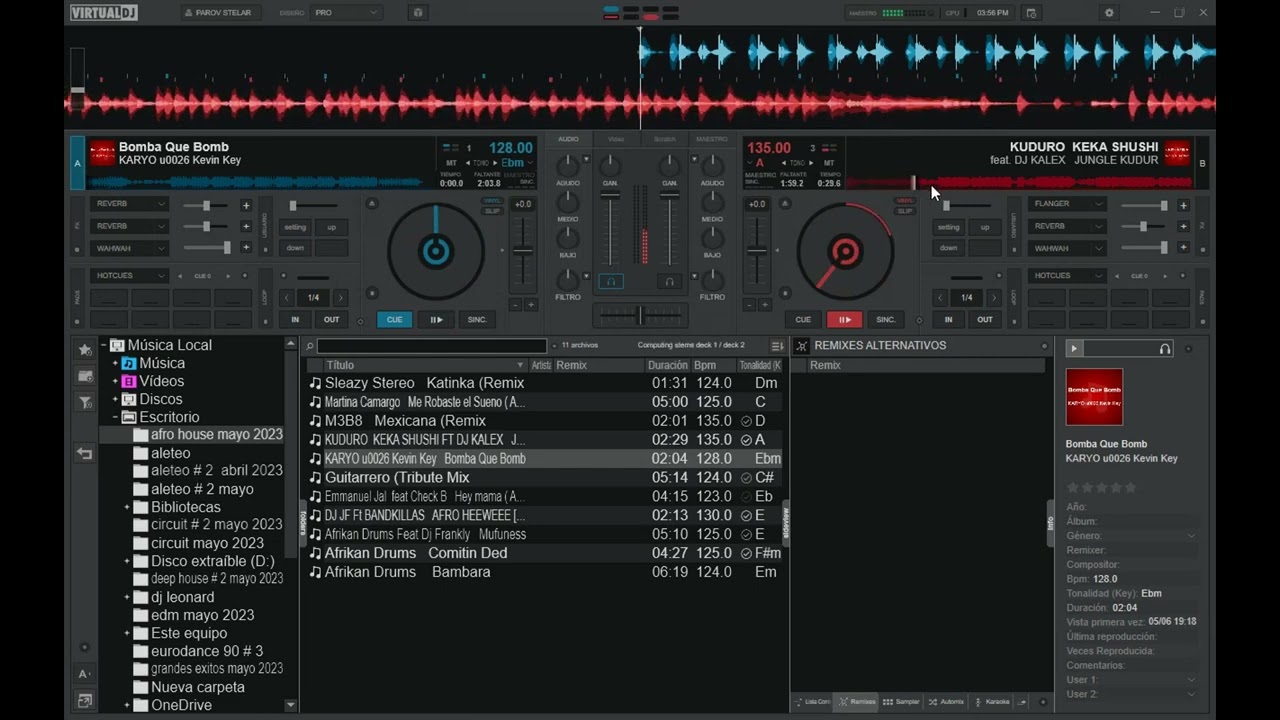Switch to the MAESTRO mixer tab
This screenshot has height=720, width=1280.
[712, 139]
